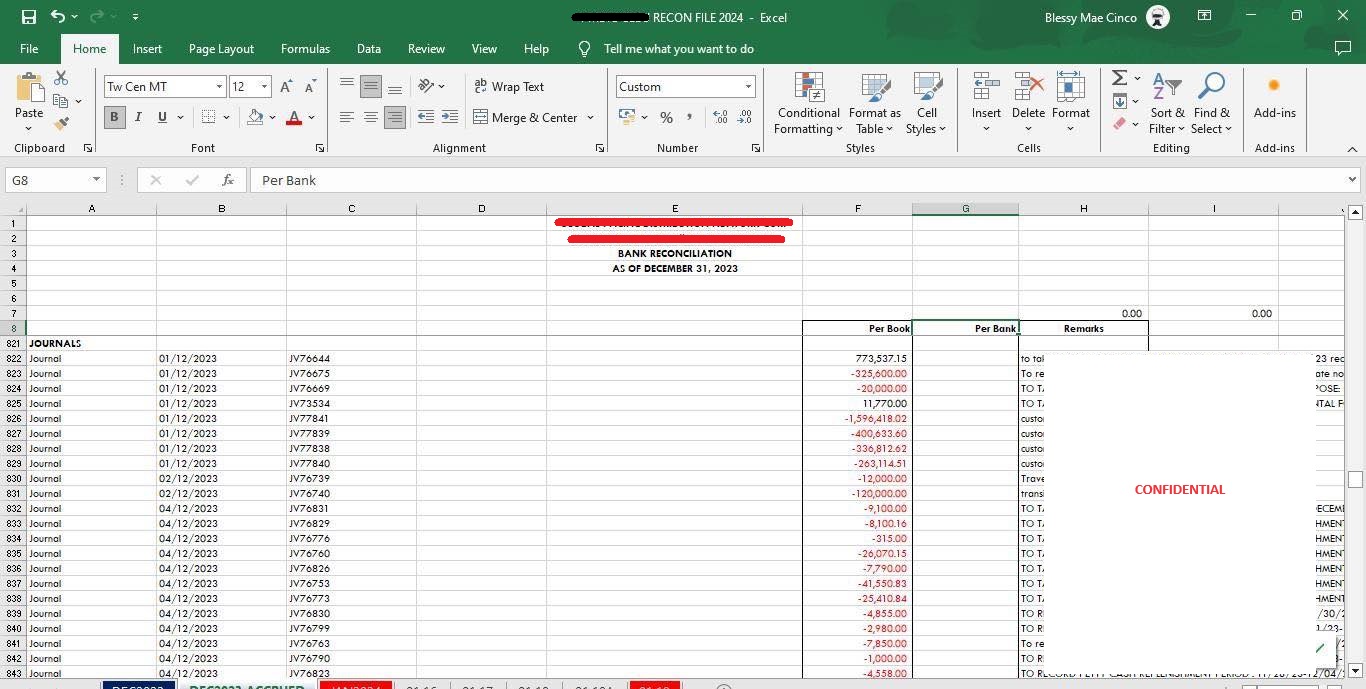Decrease decimal places
Image resolution: width=1366 pixels, height=689 pixels.
point(745,118)
